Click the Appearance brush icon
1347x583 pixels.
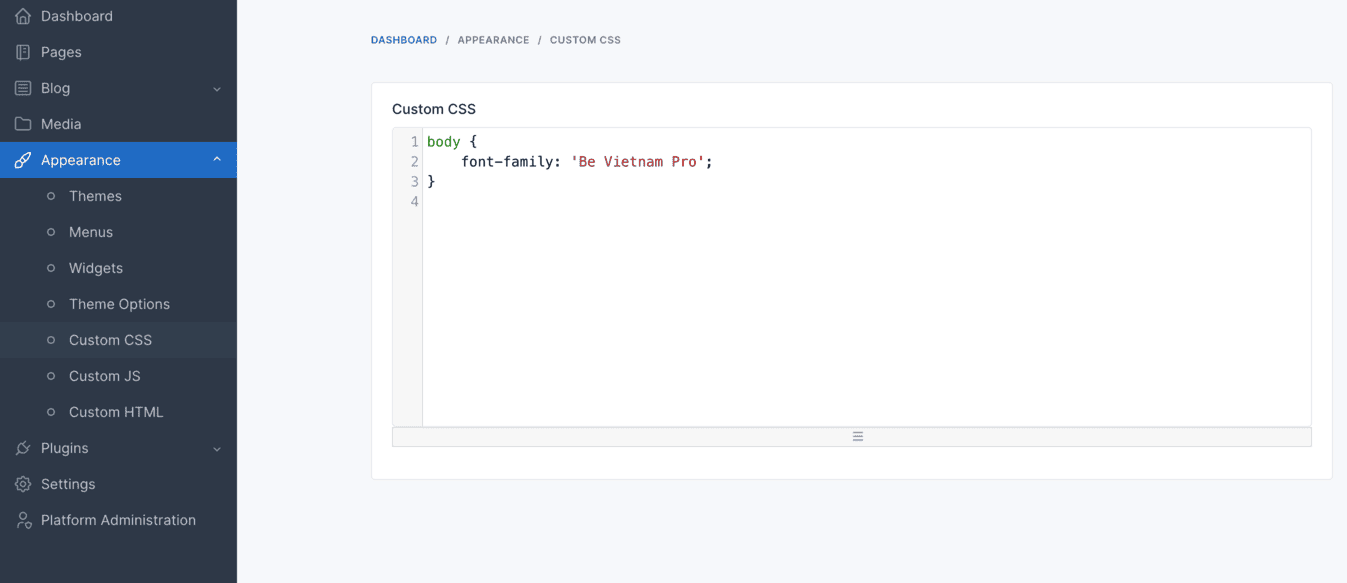click(x=22, y=159)
